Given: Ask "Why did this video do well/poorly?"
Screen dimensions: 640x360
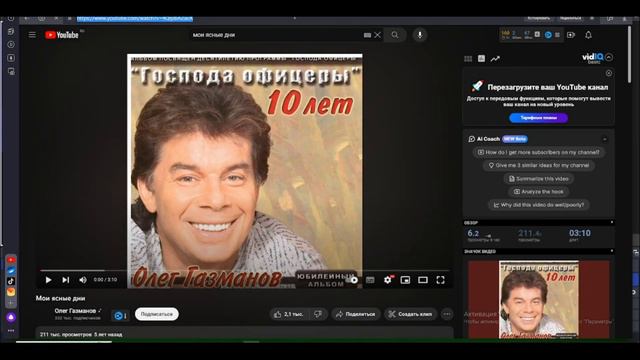Looking at the screenshot, I should [x=539, y=204].
